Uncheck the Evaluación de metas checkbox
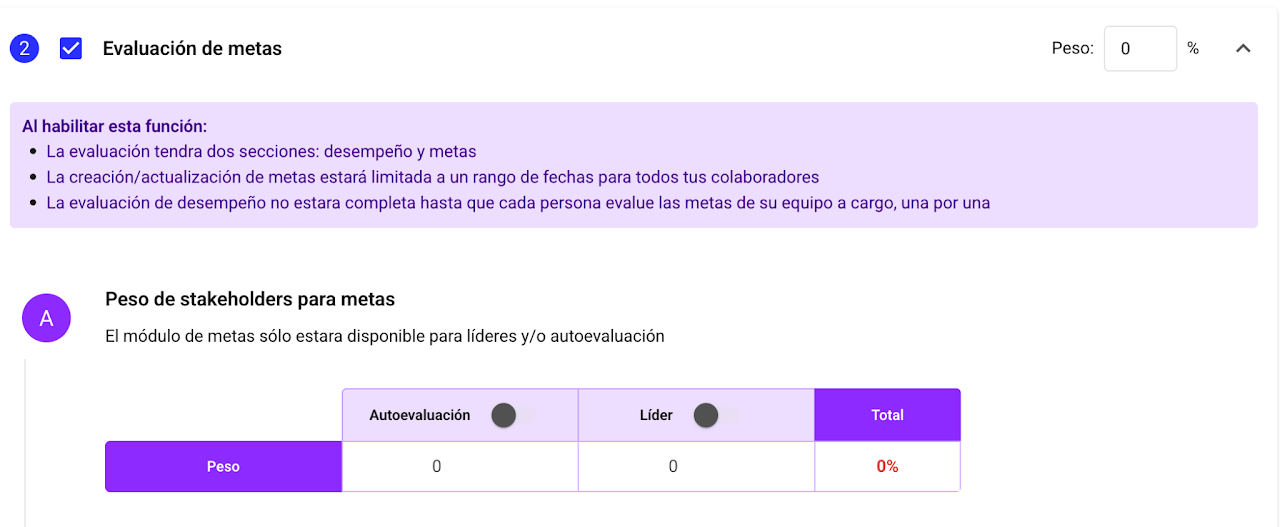The height and width of the screenshot is (527, 1280). [x=71, y=48]
